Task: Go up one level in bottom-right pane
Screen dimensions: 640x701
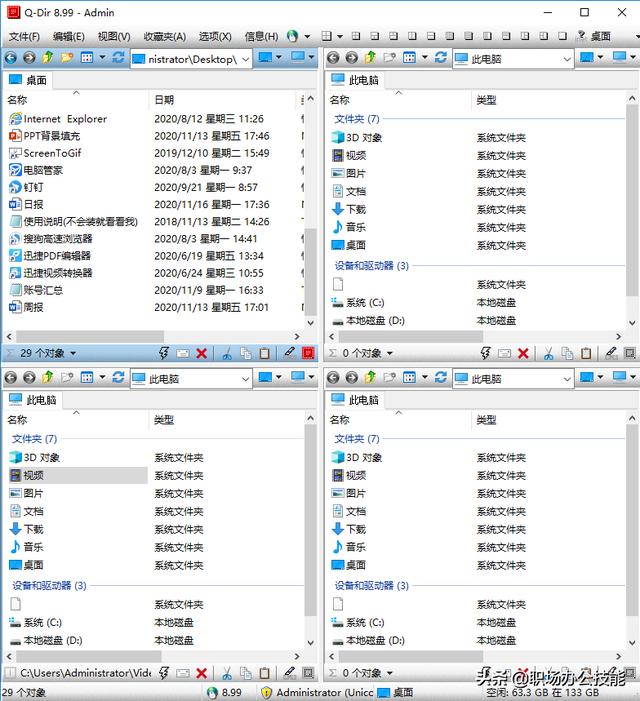Action: click(x=370, y=377)
